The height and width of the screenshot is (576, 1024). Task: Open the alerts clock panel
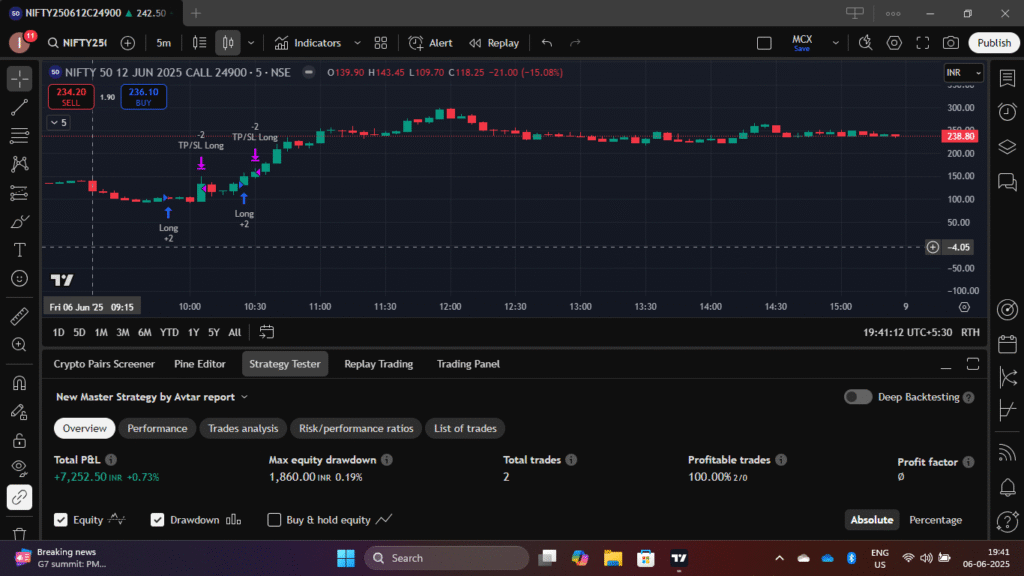(1007, 112)
